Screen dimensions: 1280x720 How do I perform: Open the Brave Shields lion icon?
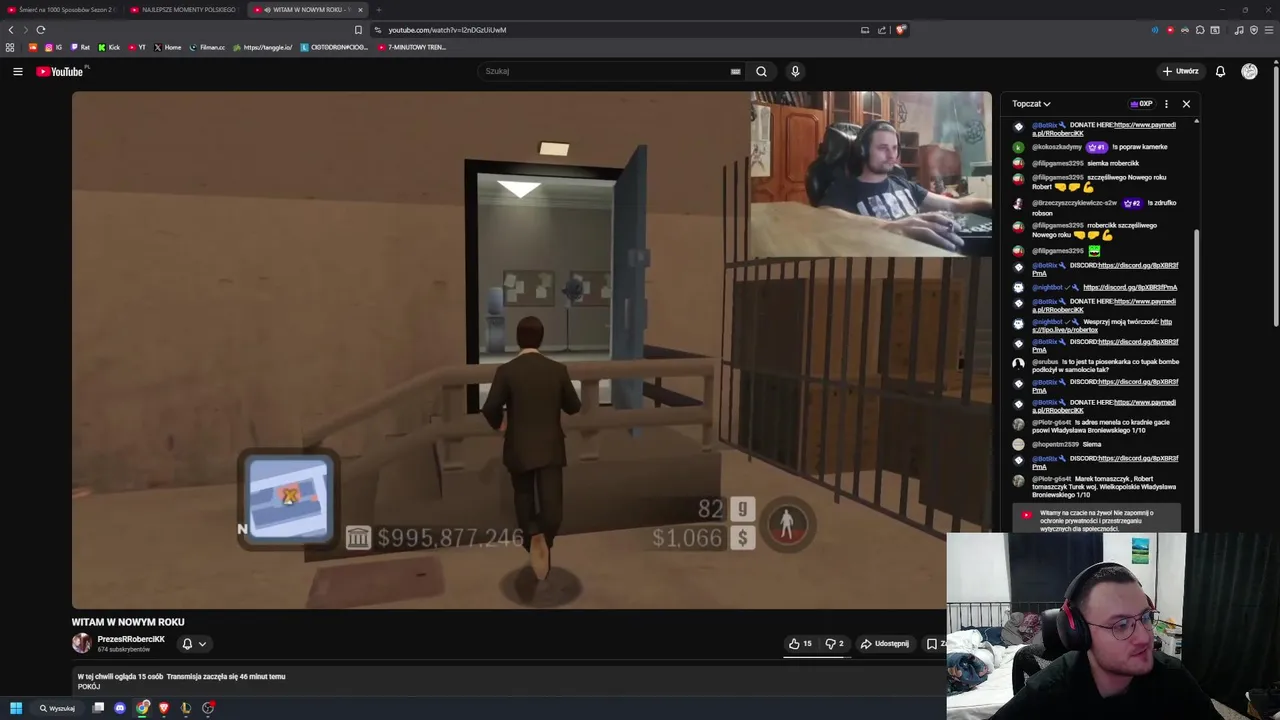900,30
